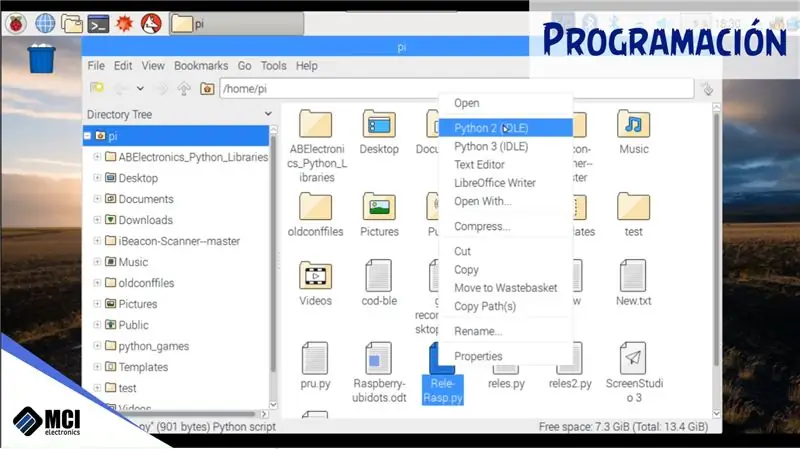The image size is (800, 449).
Task: Open the Raspberry Pi main menu
Action: (x=16, y=23)
